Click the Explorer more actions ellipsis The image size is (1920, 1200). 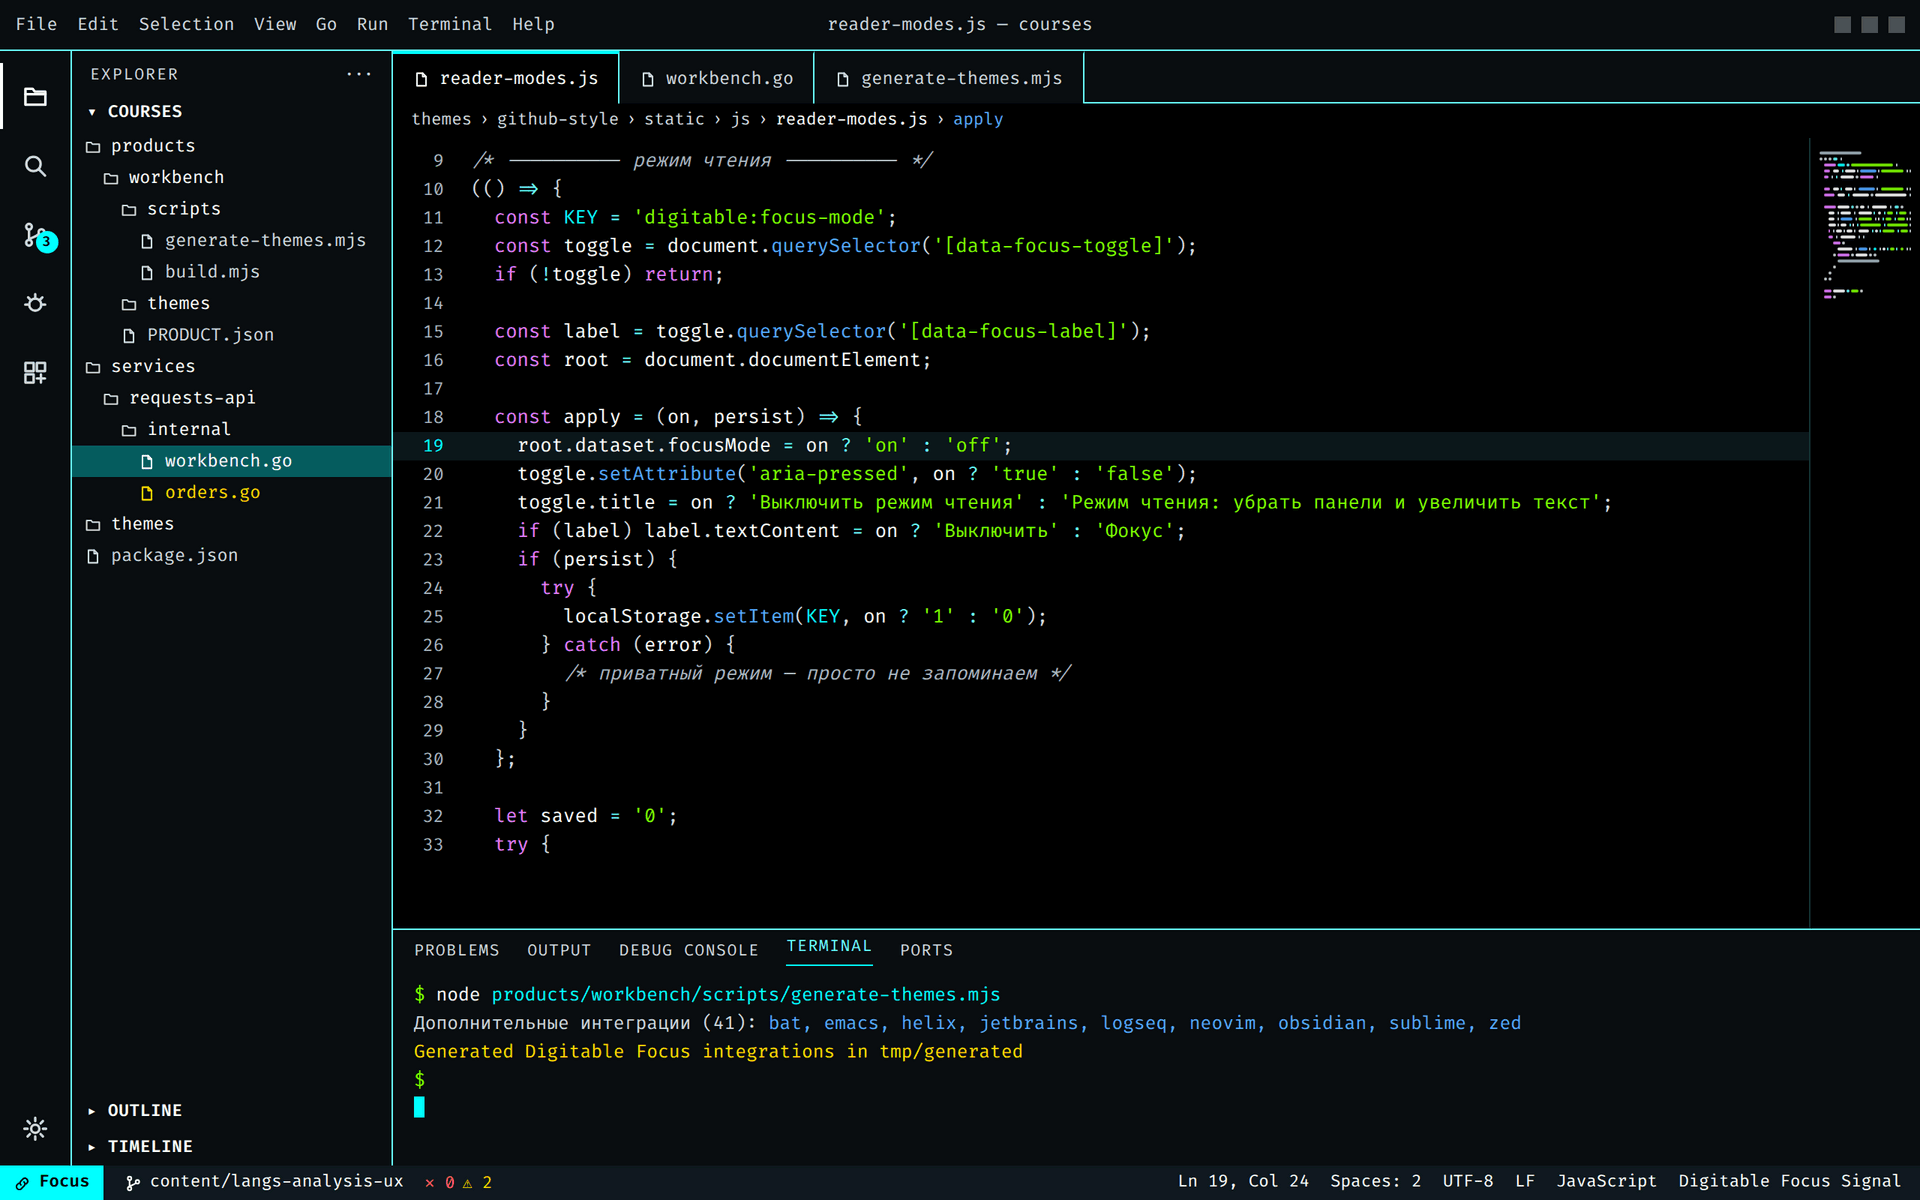359,74
